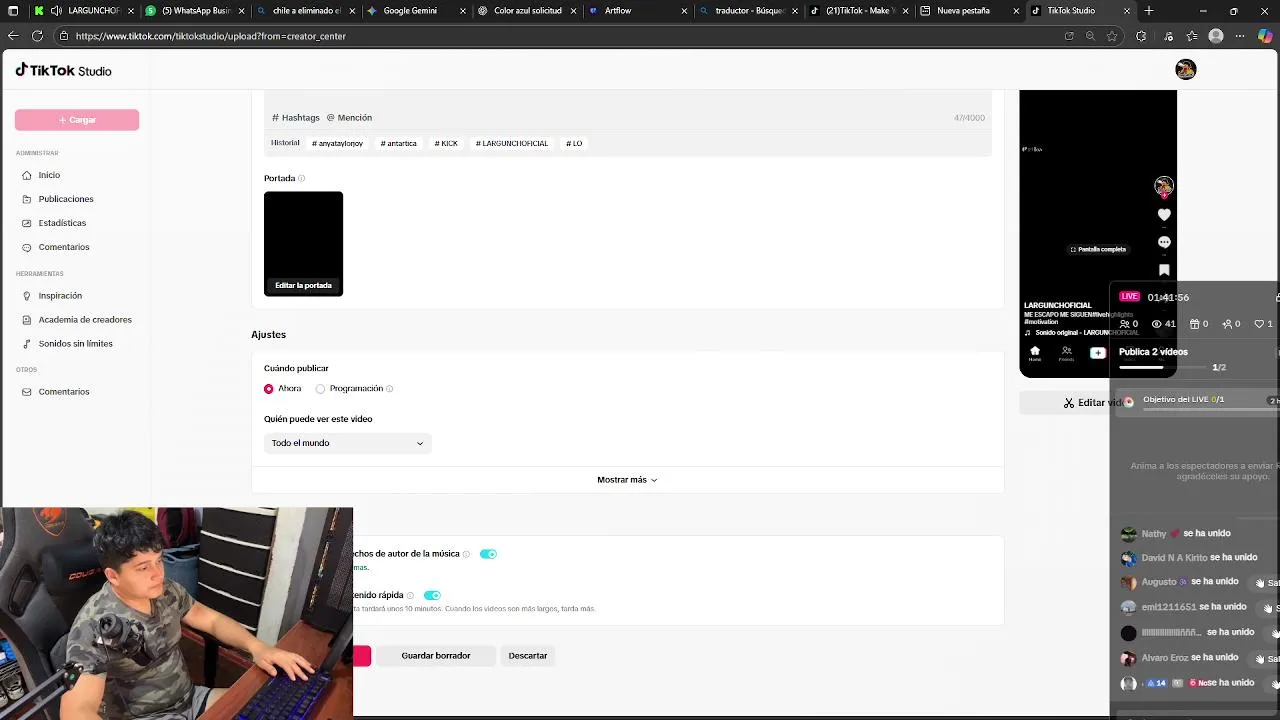Click the info icon beside rápida label
1280x720 pixels.
click(410, 595)
